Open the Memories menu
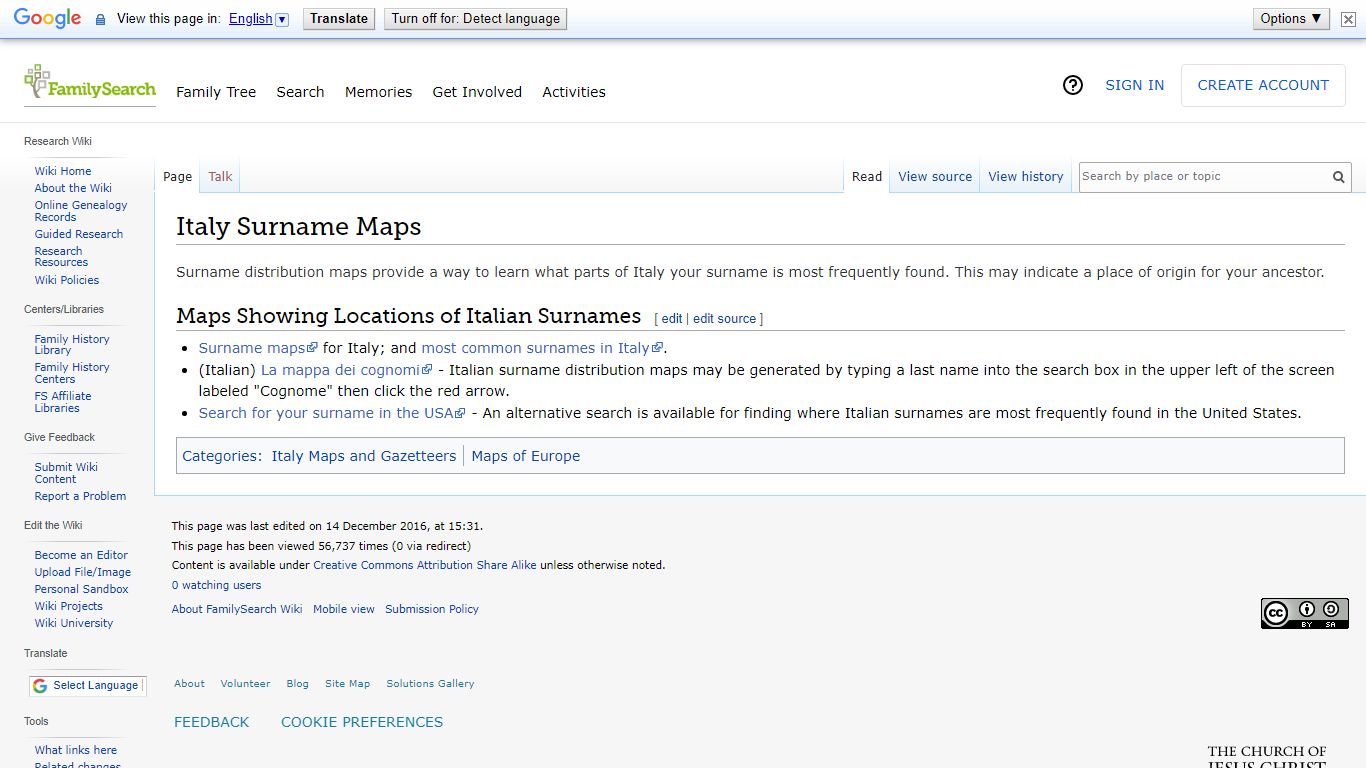This screenshot has width=1366, height=768. coord(378,92)
